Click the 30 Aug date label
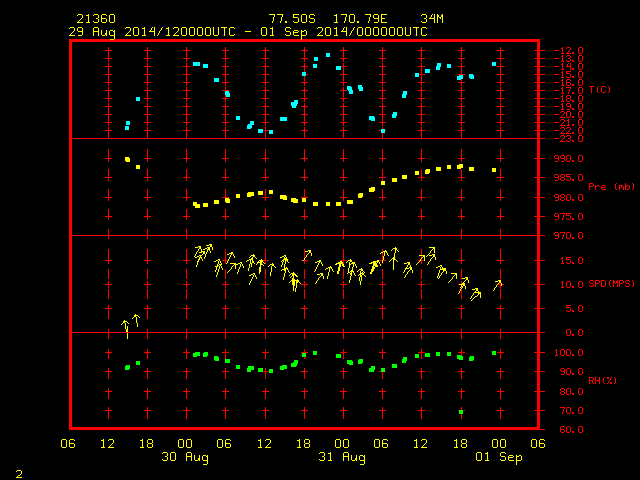 pos(185,457)
